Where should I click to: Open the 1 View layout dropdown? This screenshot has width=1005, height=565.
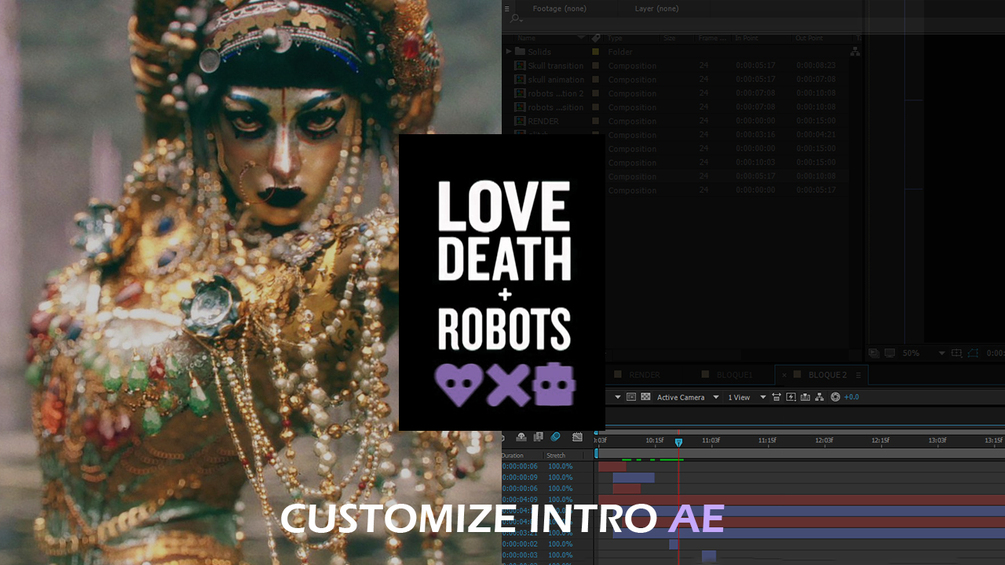(746, 397)
